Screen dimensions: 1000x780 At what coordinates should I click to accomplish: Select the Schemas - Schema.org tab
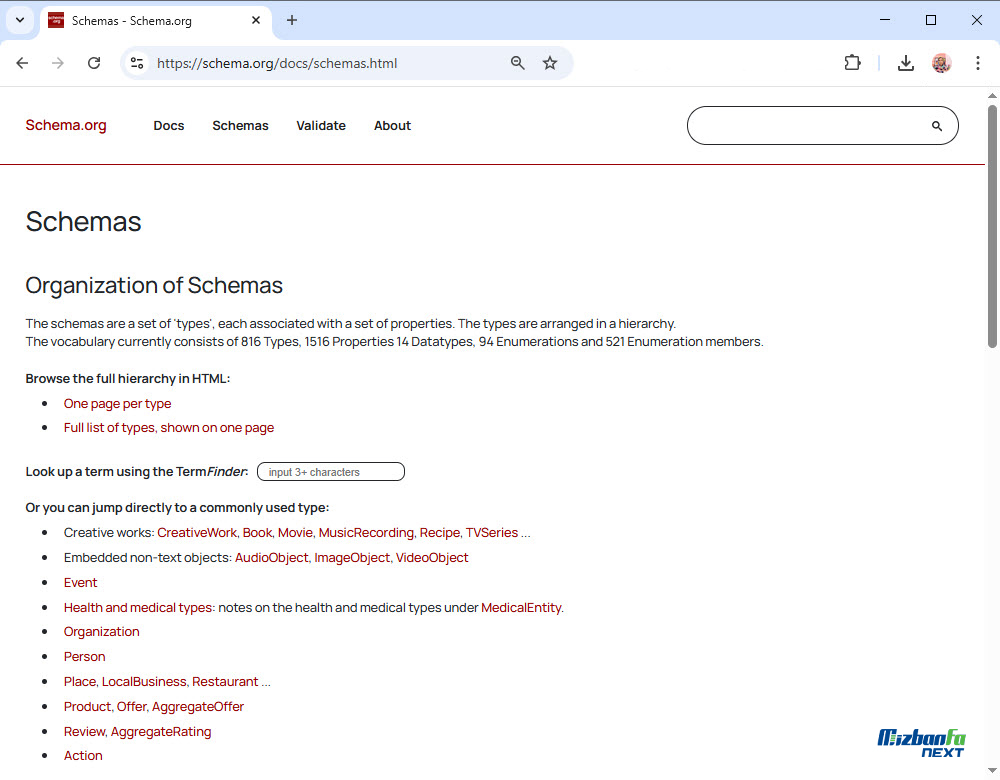156,20
